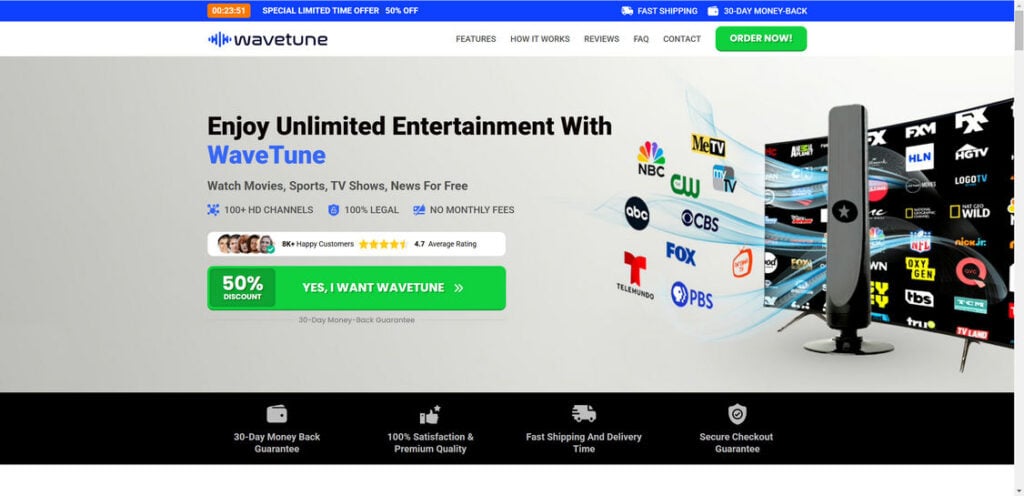Click "30-DAY MONEY-BACK" top bar text
The height and width of the screenshot is (496, 1024).
(765, 10)
